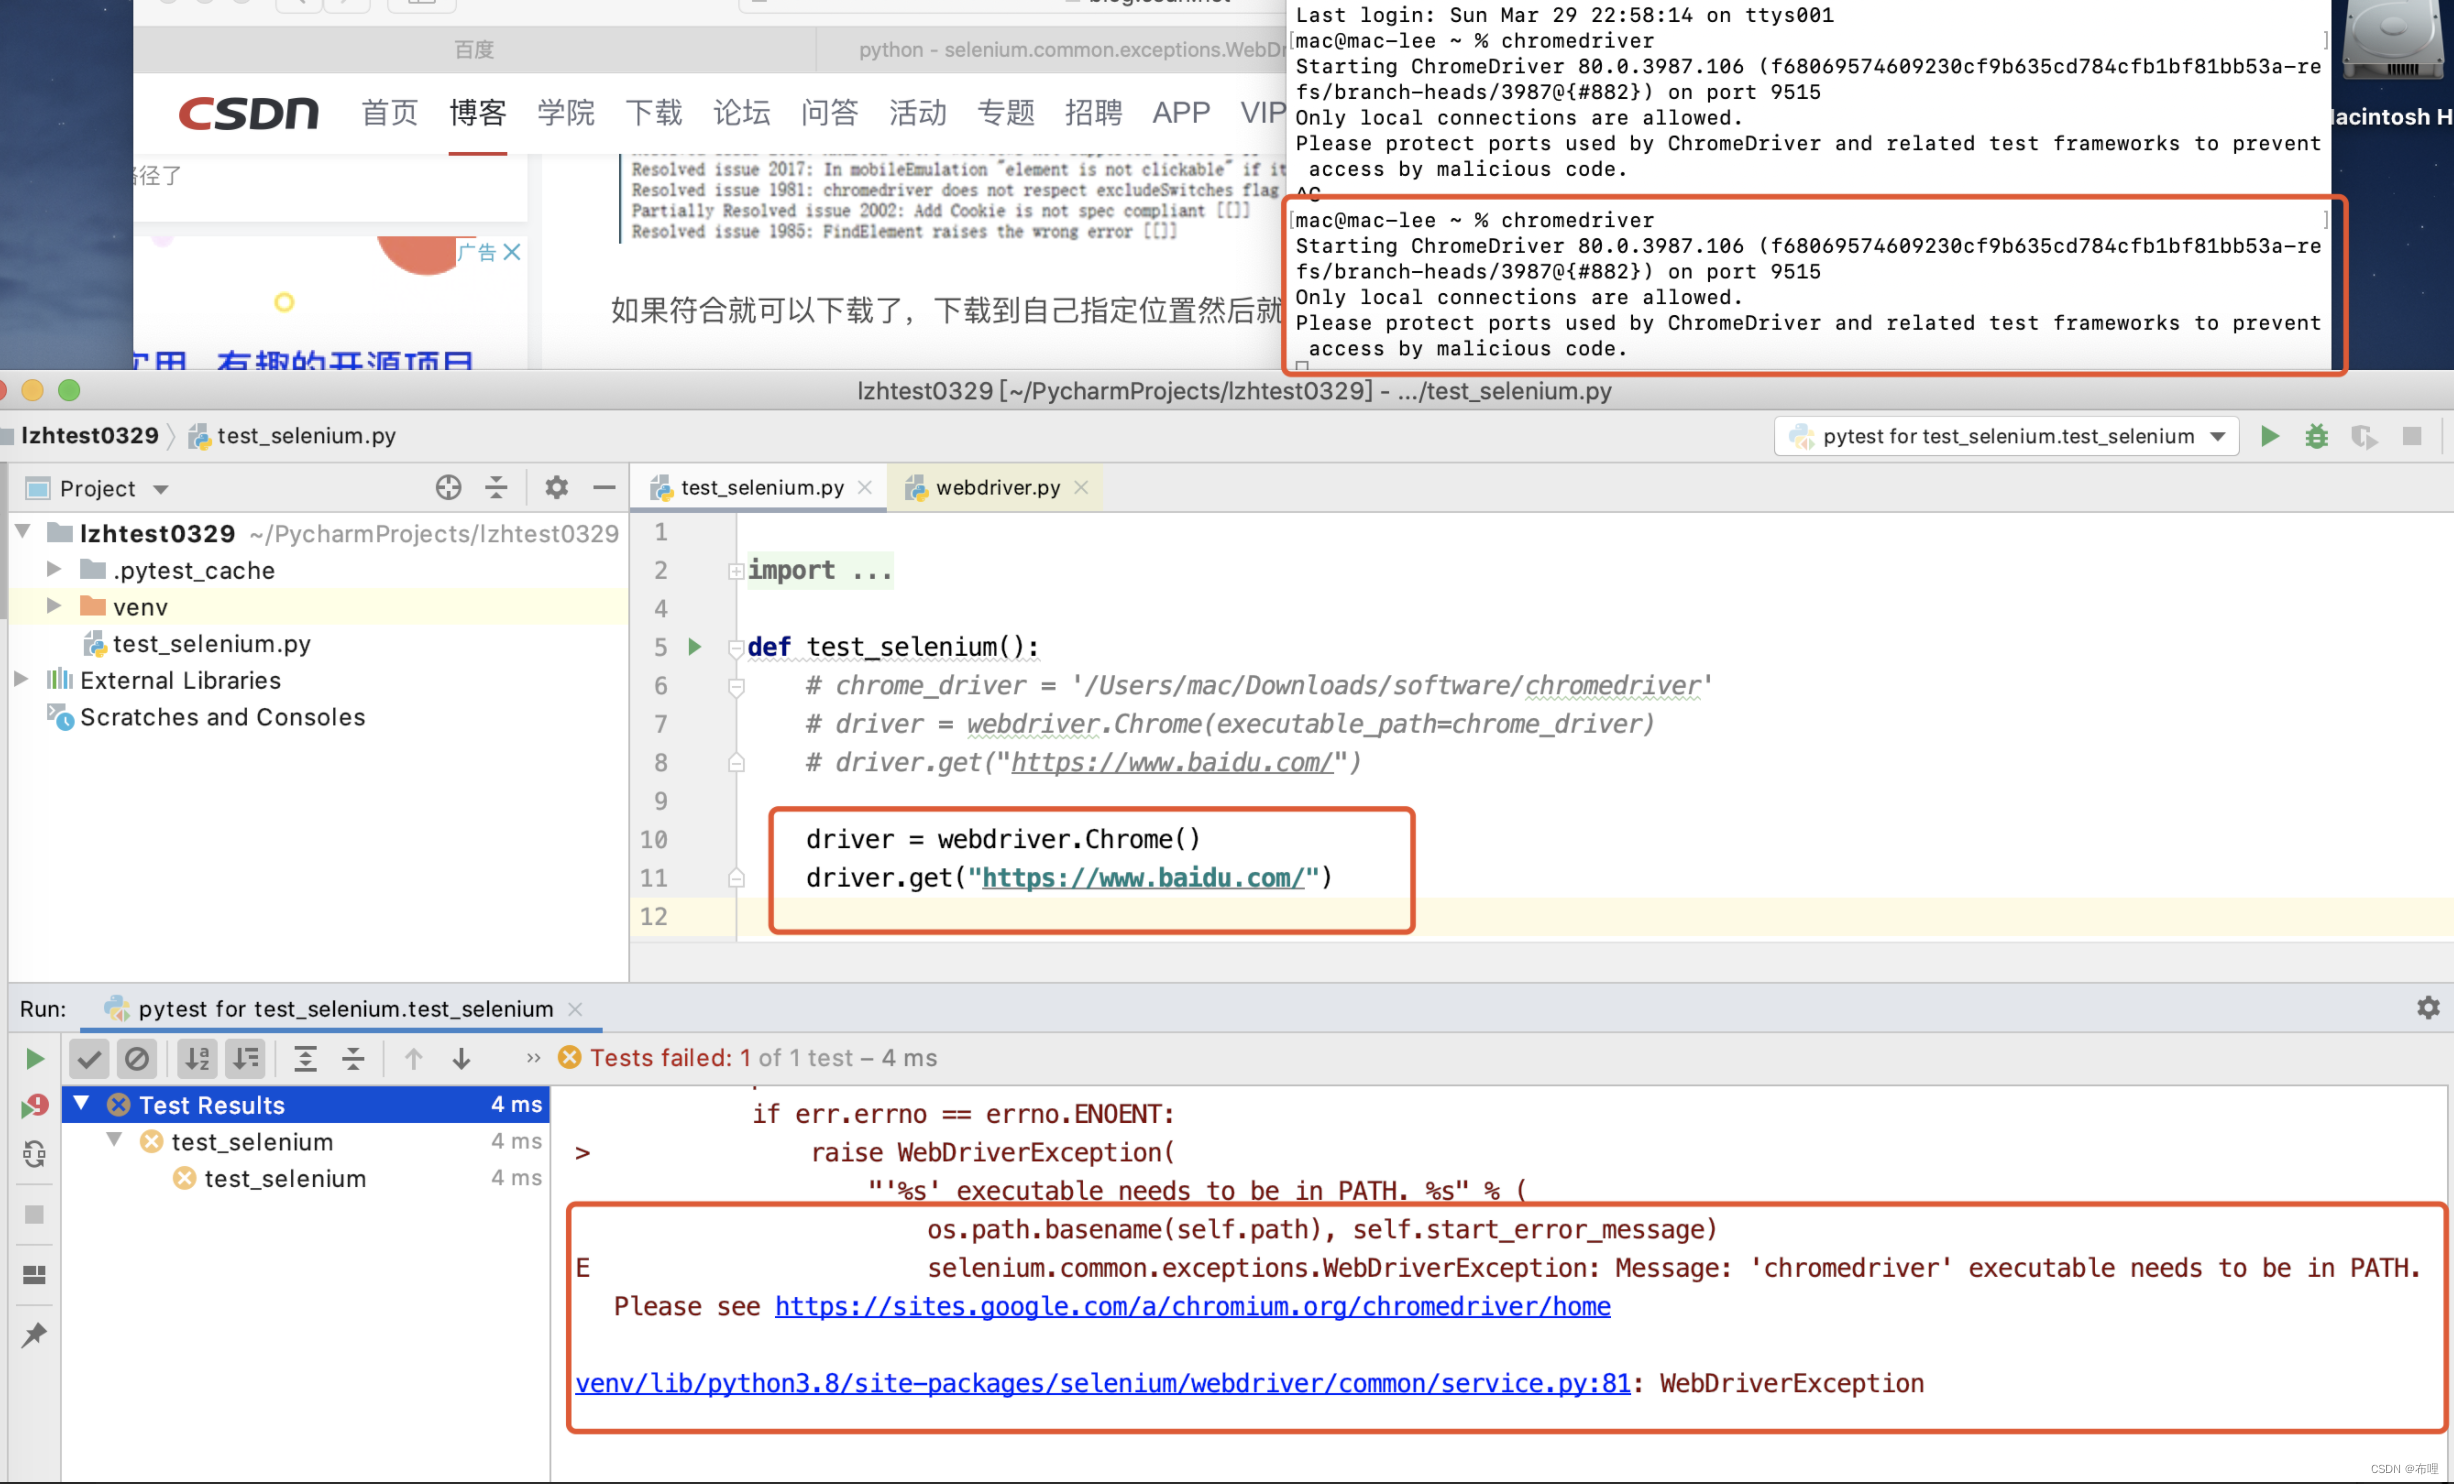Expand folded import block

pyautogui.click(x=736, y=571)
